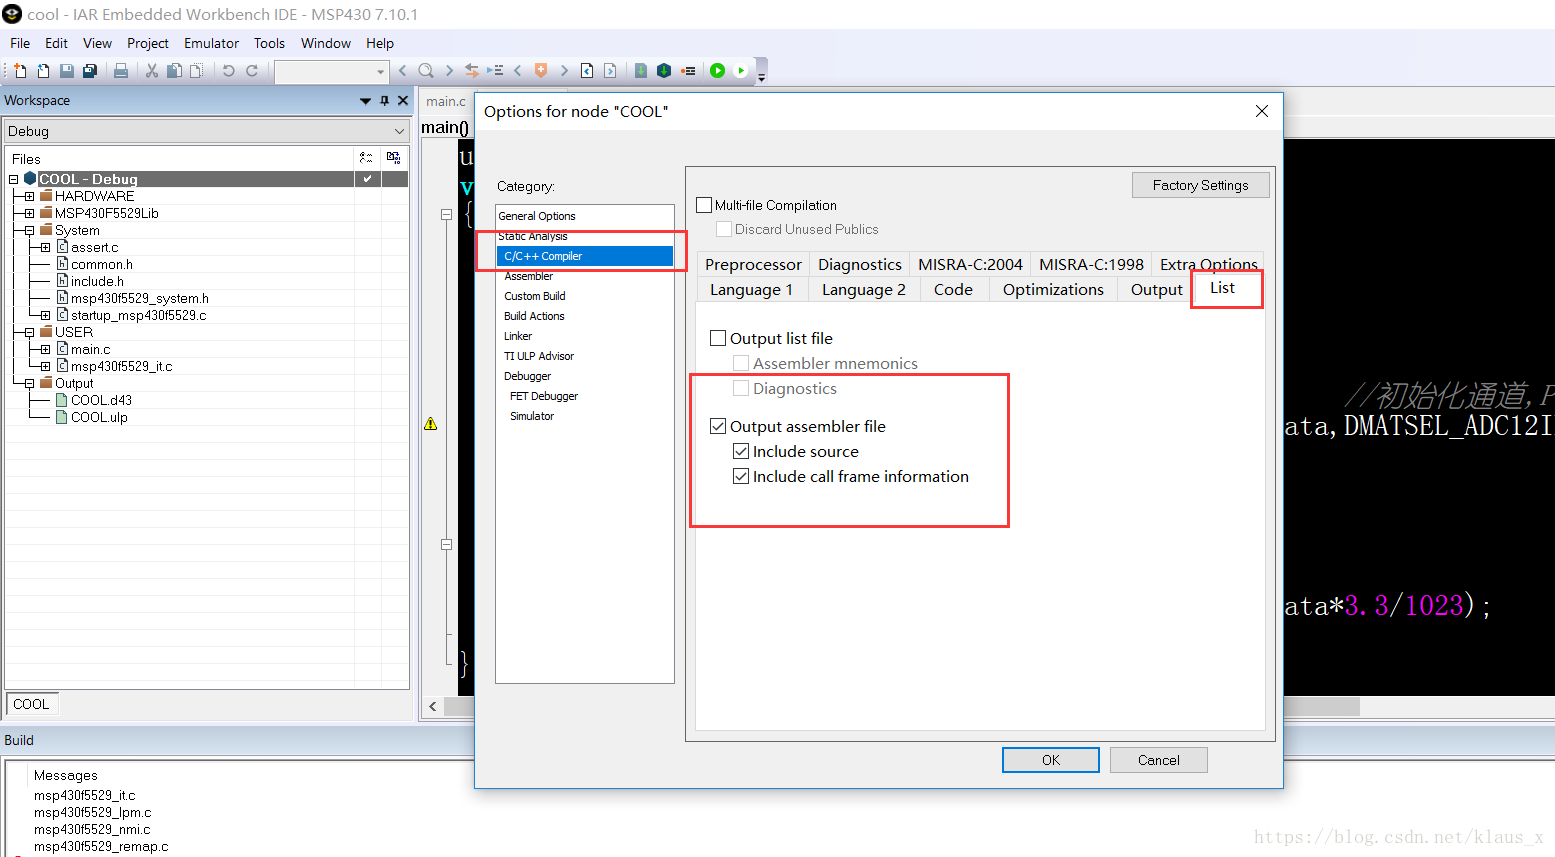Open toolbar overflow options arrow
This screenshot has height=857, width=1555.
tap(761, 77)
